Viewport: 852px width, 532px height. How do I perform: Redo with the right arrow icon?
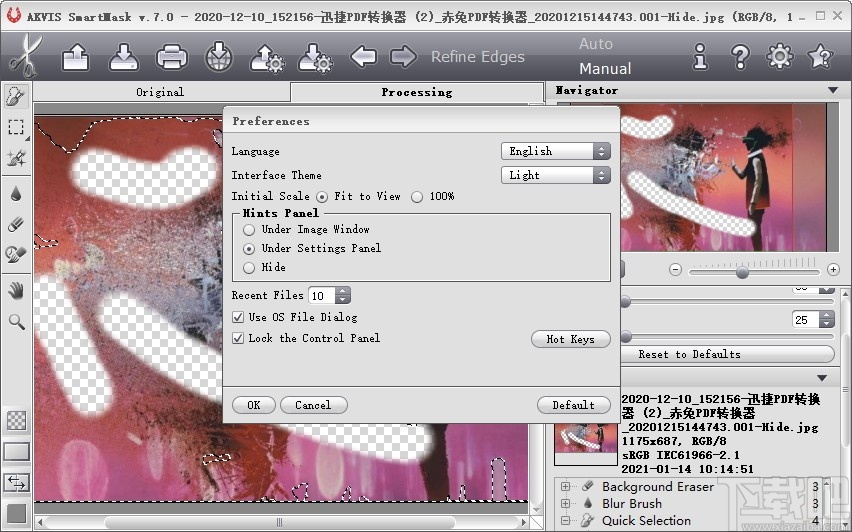(403, 57)
